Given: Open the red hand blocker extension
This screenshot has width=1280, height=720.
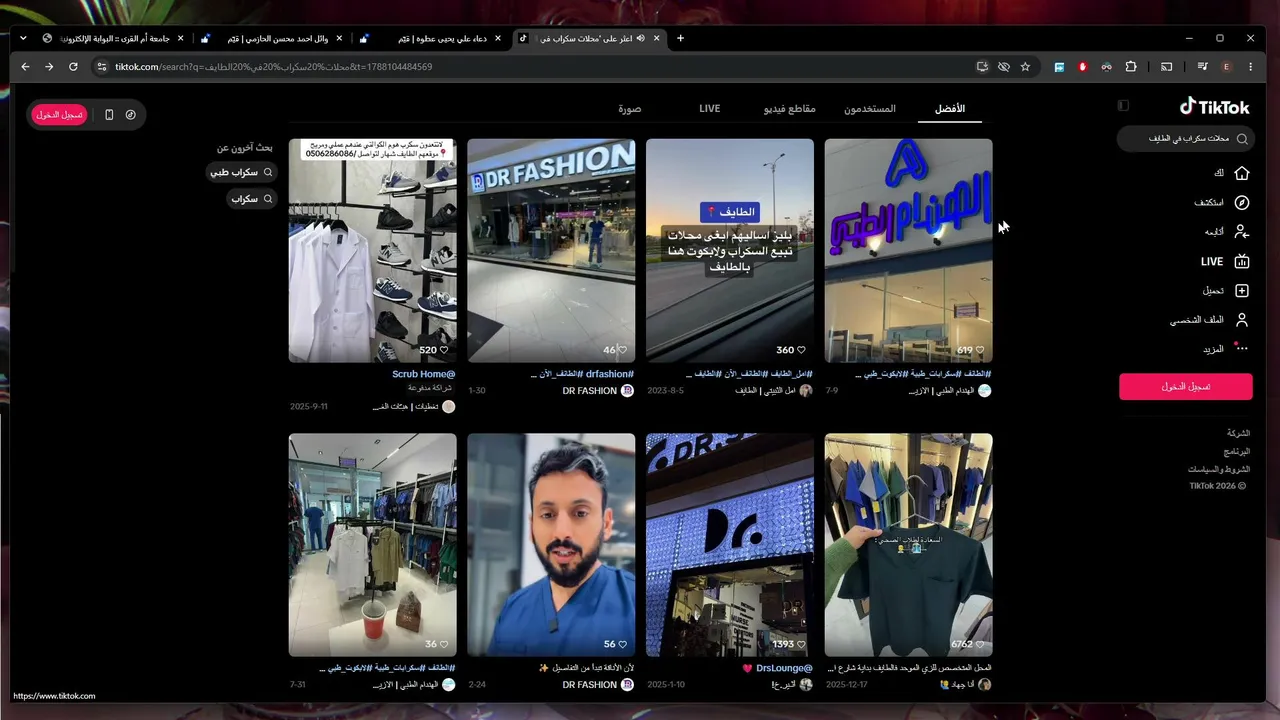Looking at the screenshot, I should click(x=1082, y=67).
